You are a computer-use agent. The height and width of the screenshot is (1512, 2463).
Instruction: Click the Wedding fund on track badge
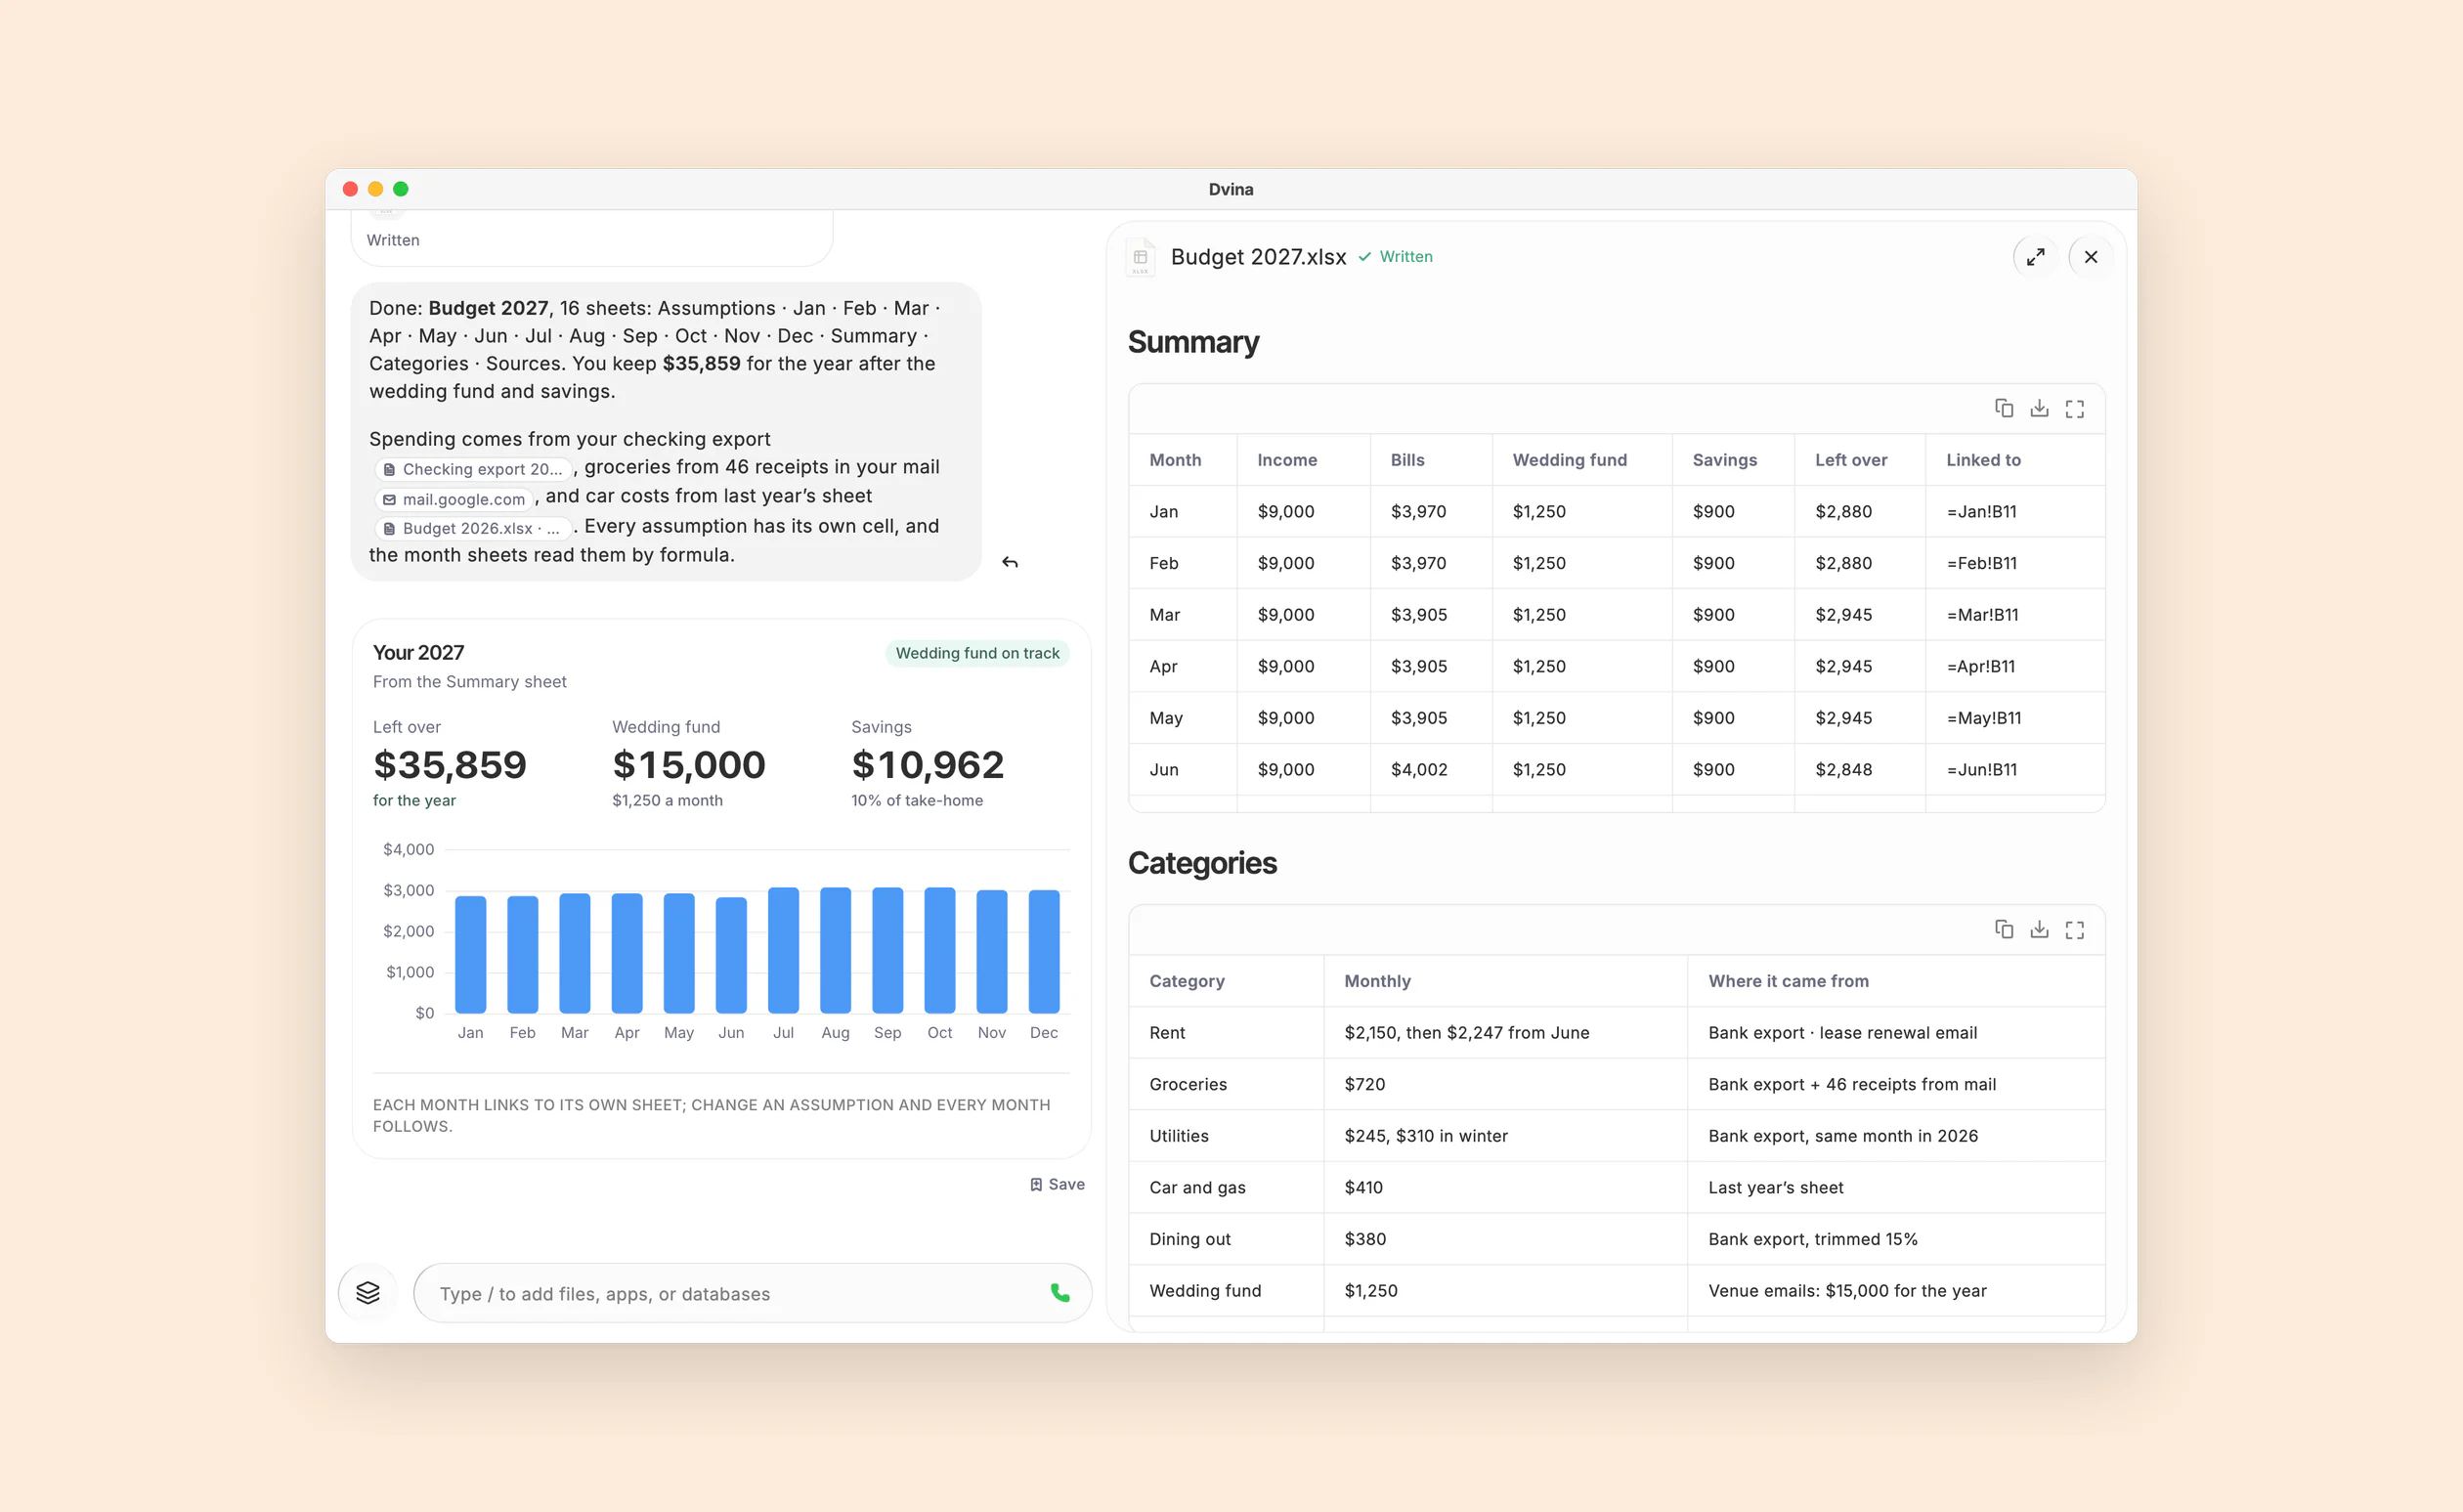coord(977,653)
